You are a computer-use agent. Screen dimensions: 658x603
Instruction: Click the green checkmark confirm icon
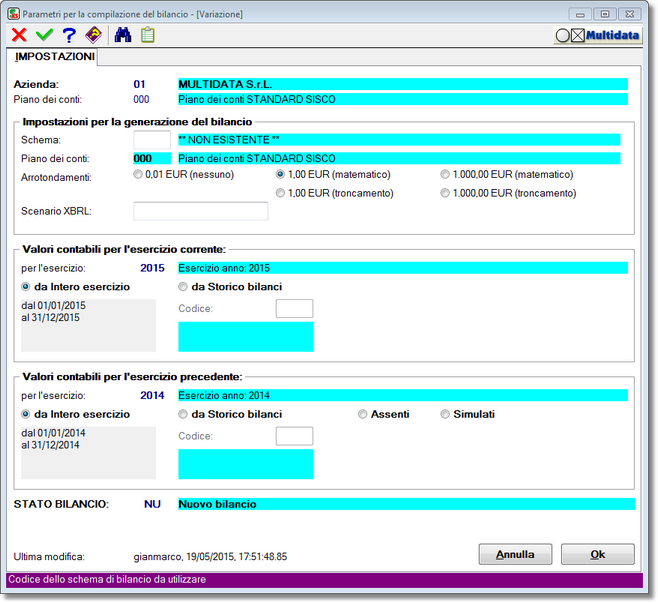pos(44,35)
